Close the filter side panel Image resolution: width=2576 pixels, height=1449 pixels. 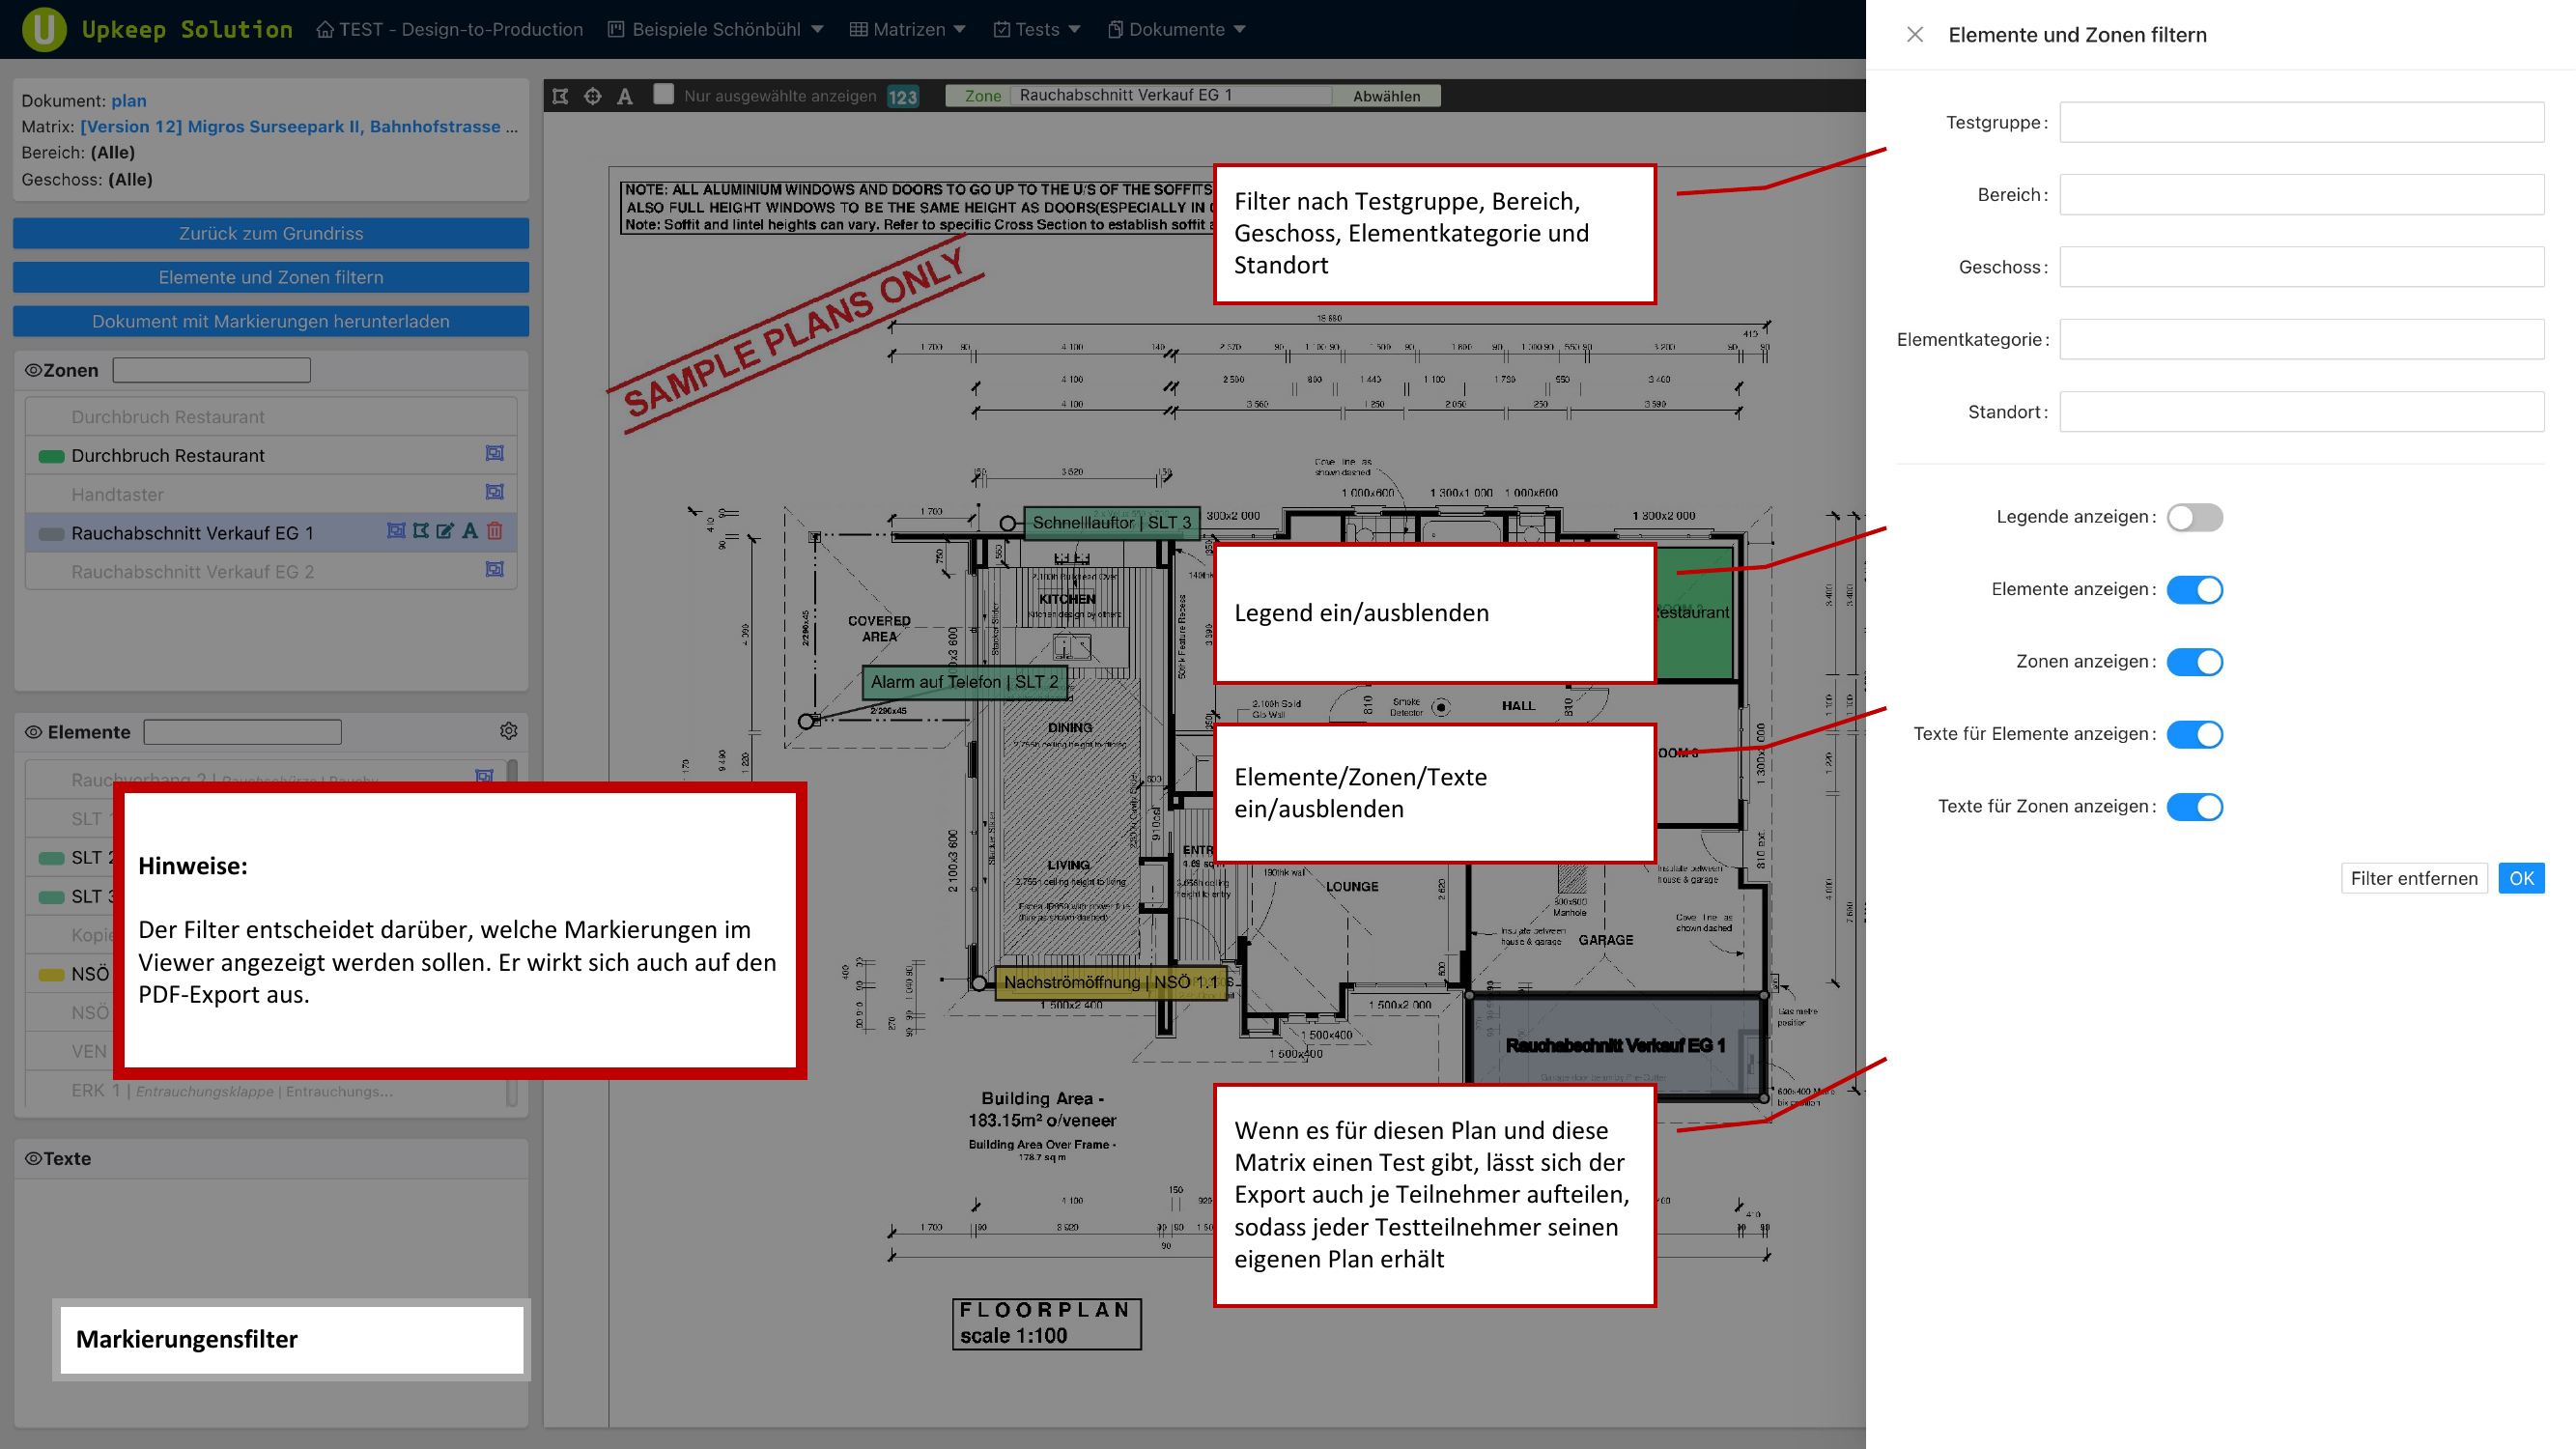tap(1914, 35)
